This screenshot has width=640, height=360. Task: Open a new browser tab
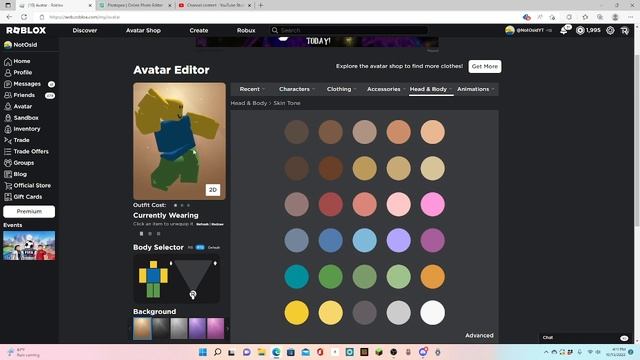pyautogui.click(x=260, y=5)
